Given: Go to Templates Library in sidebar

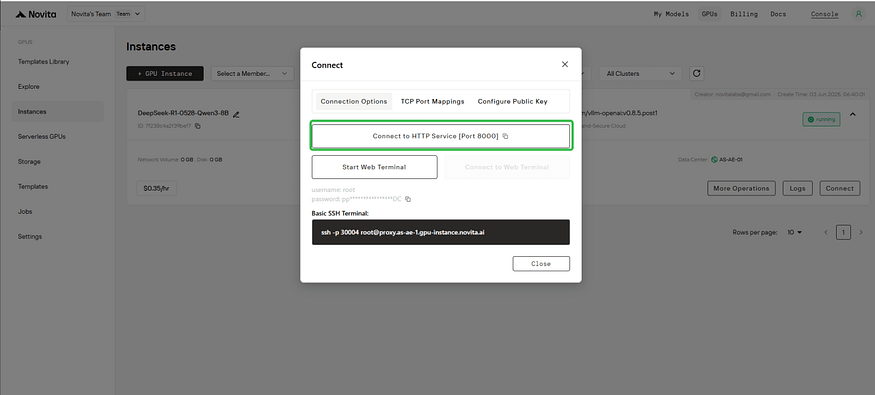Looking at the screenshot, I should (x=44, y=62).
